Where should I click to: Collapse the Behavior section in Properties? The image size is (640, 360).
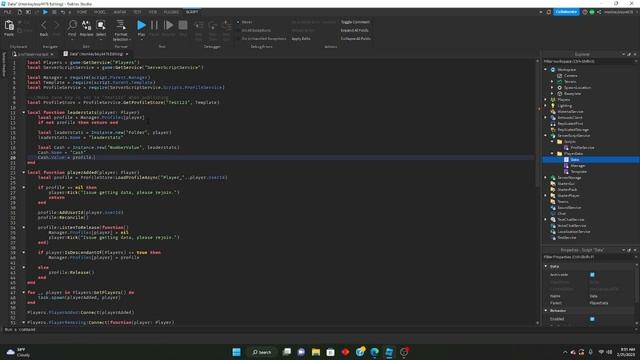pos(546,311)
